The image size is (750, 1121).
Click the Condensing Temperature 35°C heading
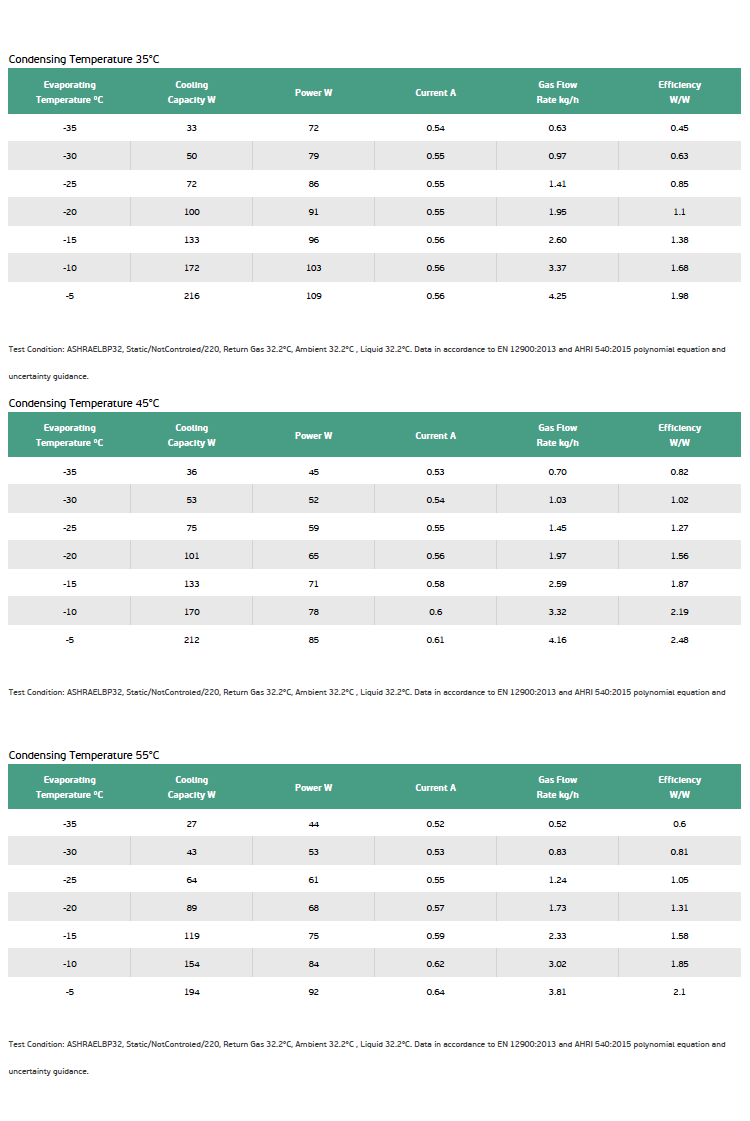[84, 59]
